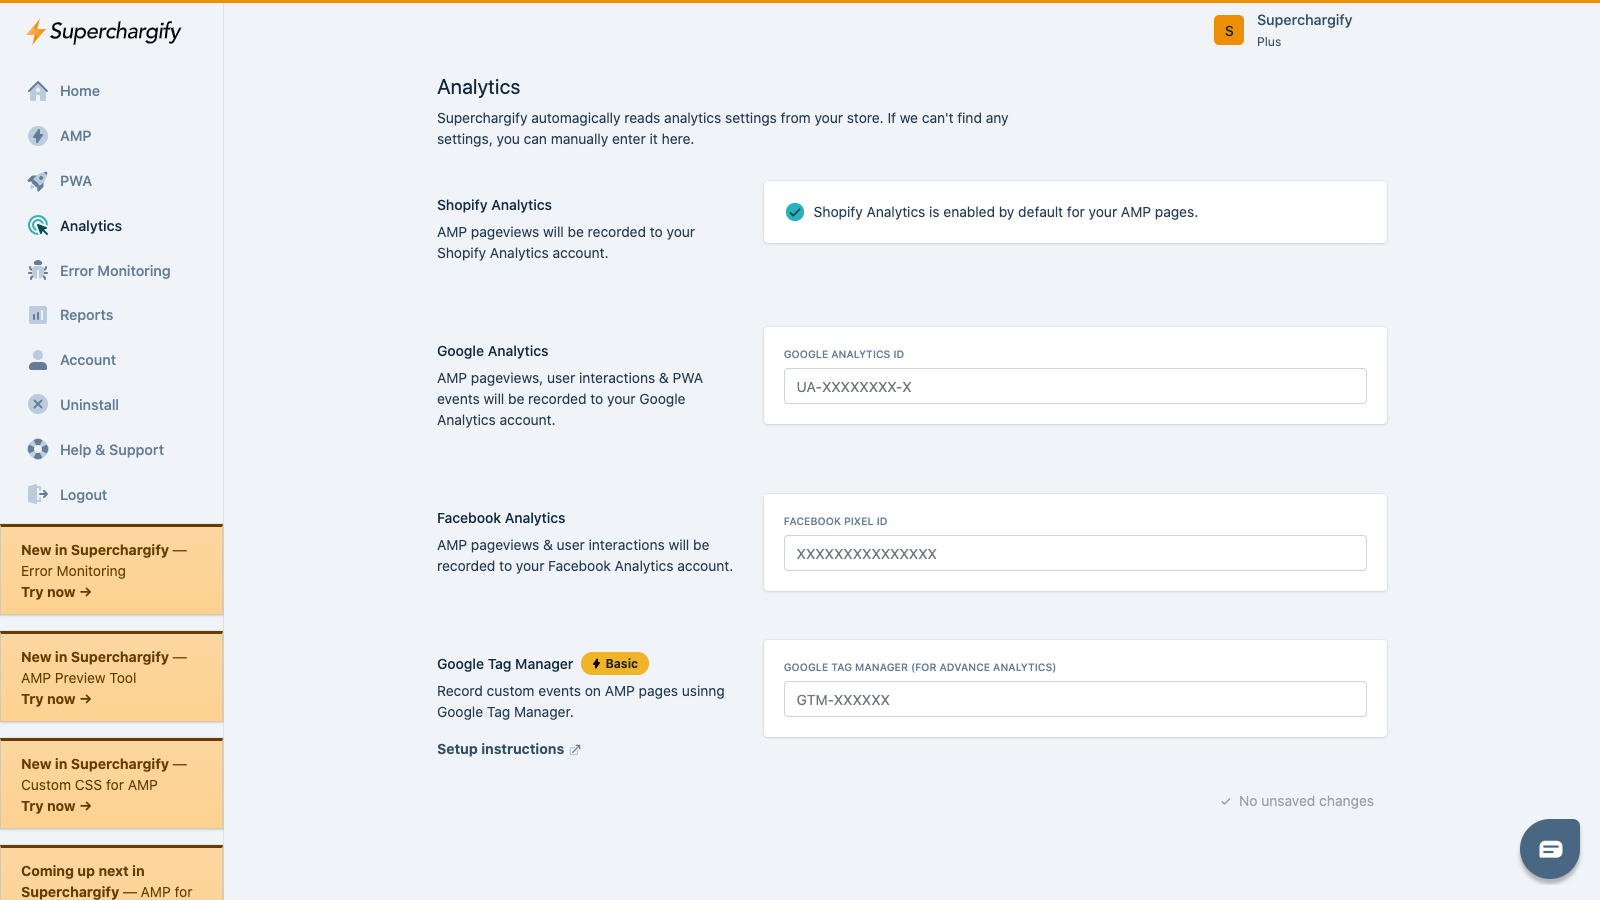Select the Analytics sidebar item
The image size is (1600, 900).
pos(91,226)
